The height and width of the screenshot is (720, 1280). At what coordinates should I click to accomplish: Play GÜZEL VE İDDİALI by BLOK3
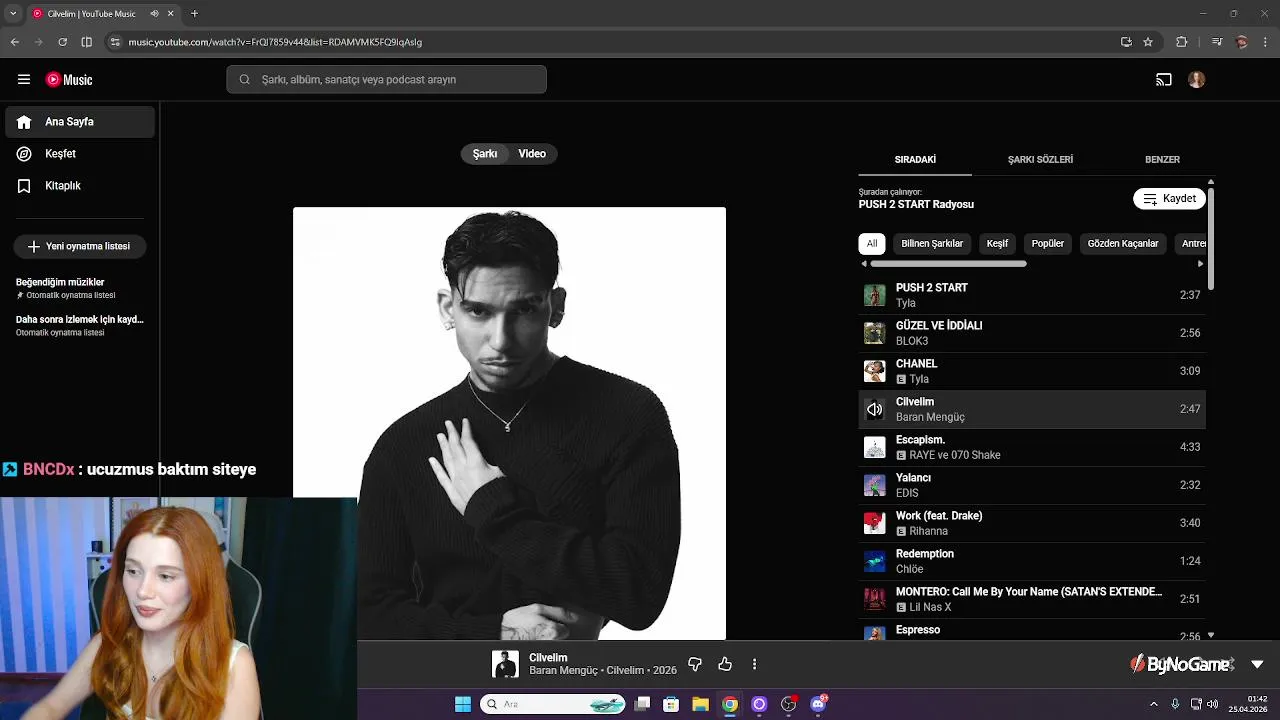point(1032,333)
